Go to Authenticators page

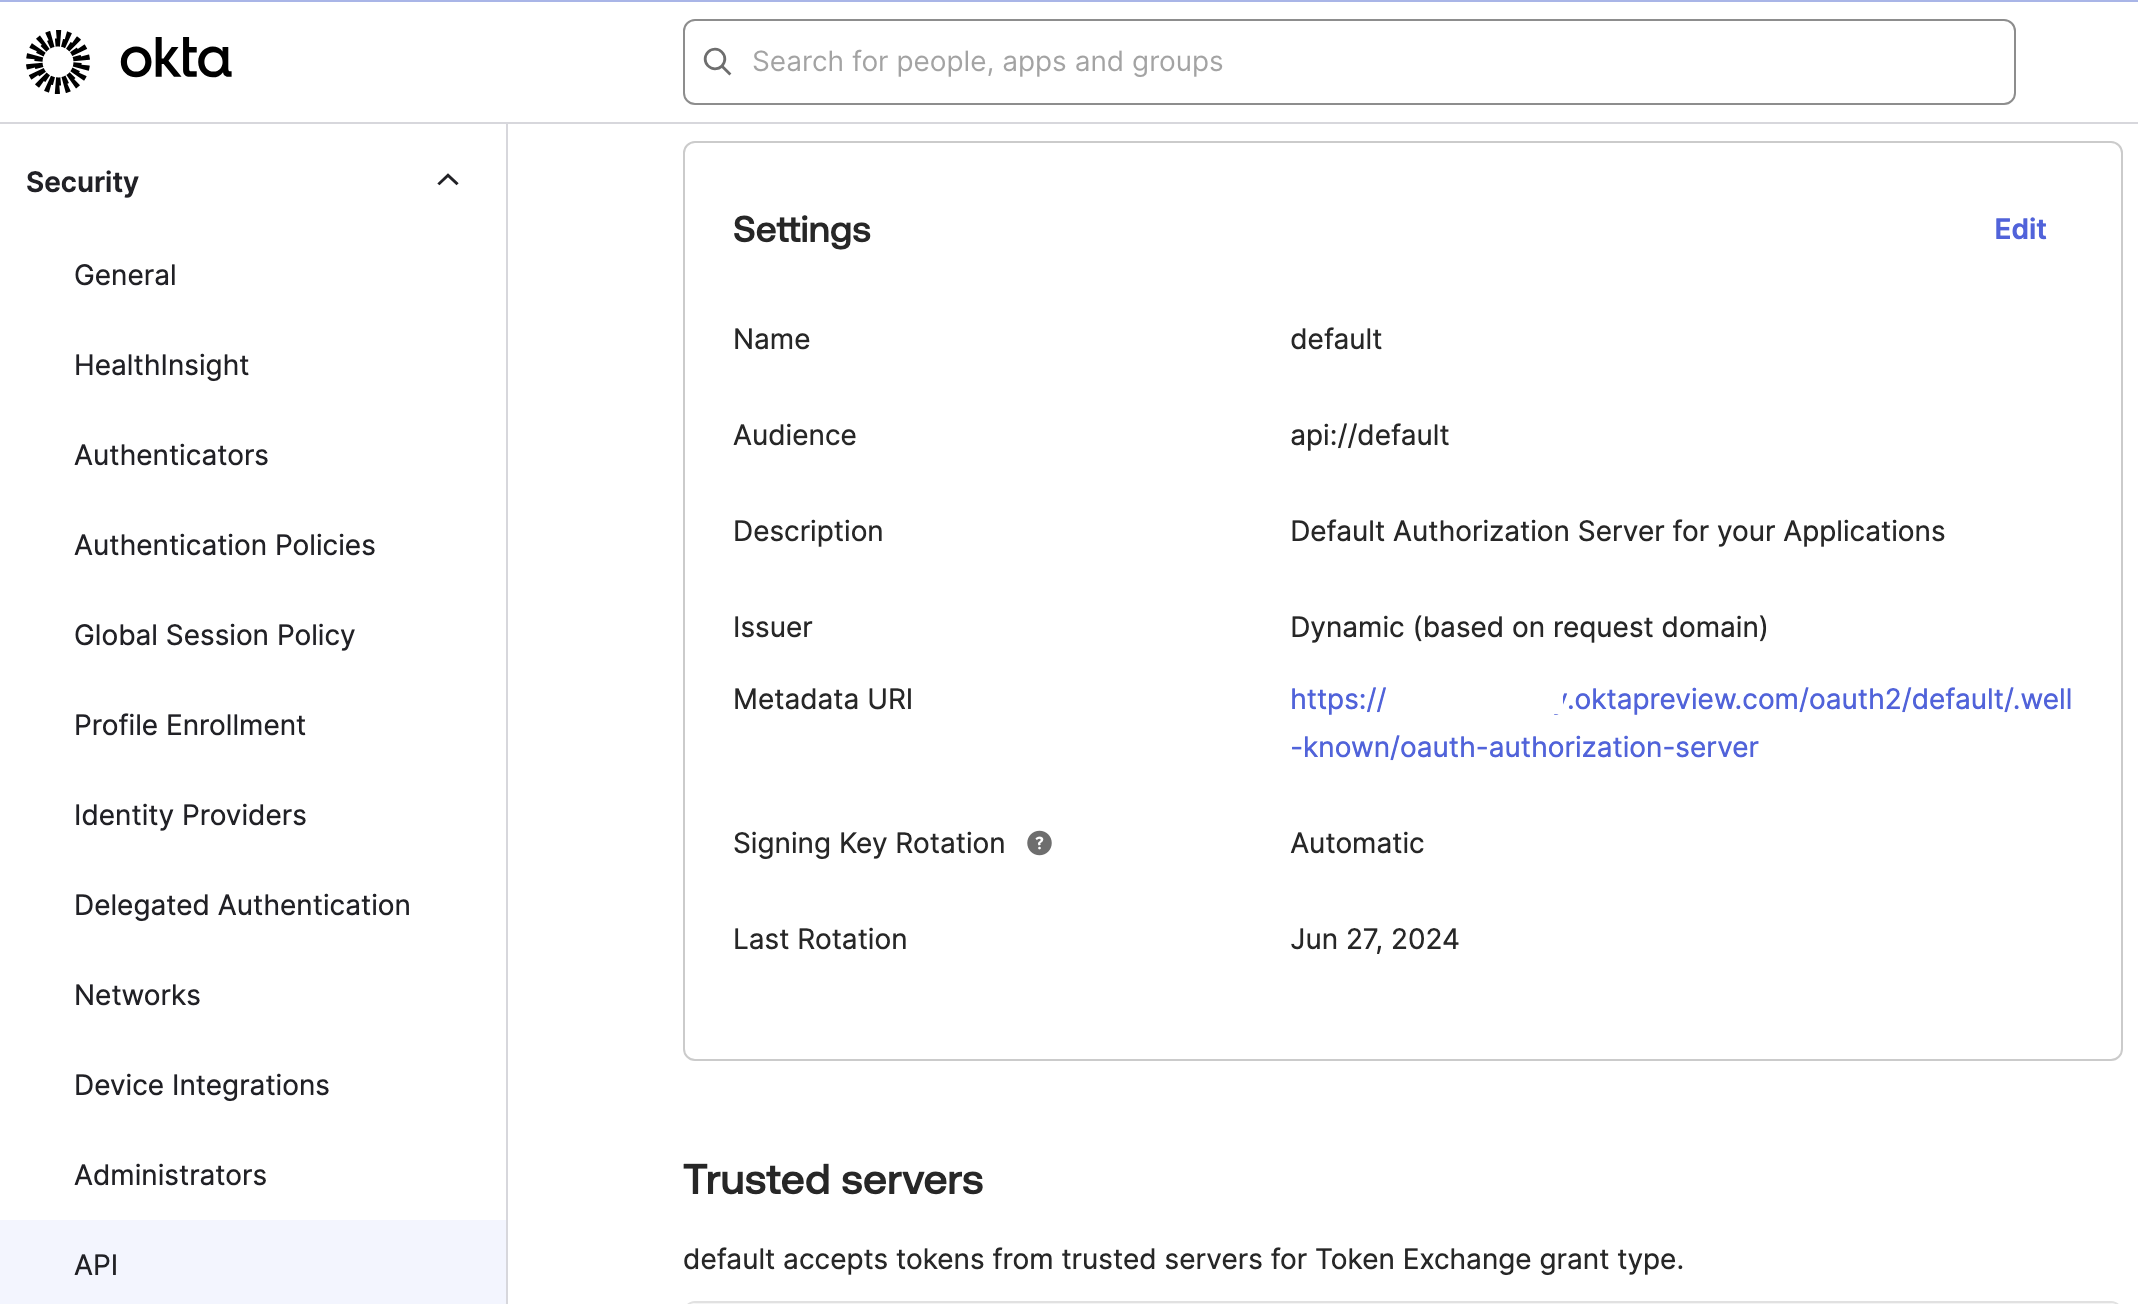(x=171, y=455)
